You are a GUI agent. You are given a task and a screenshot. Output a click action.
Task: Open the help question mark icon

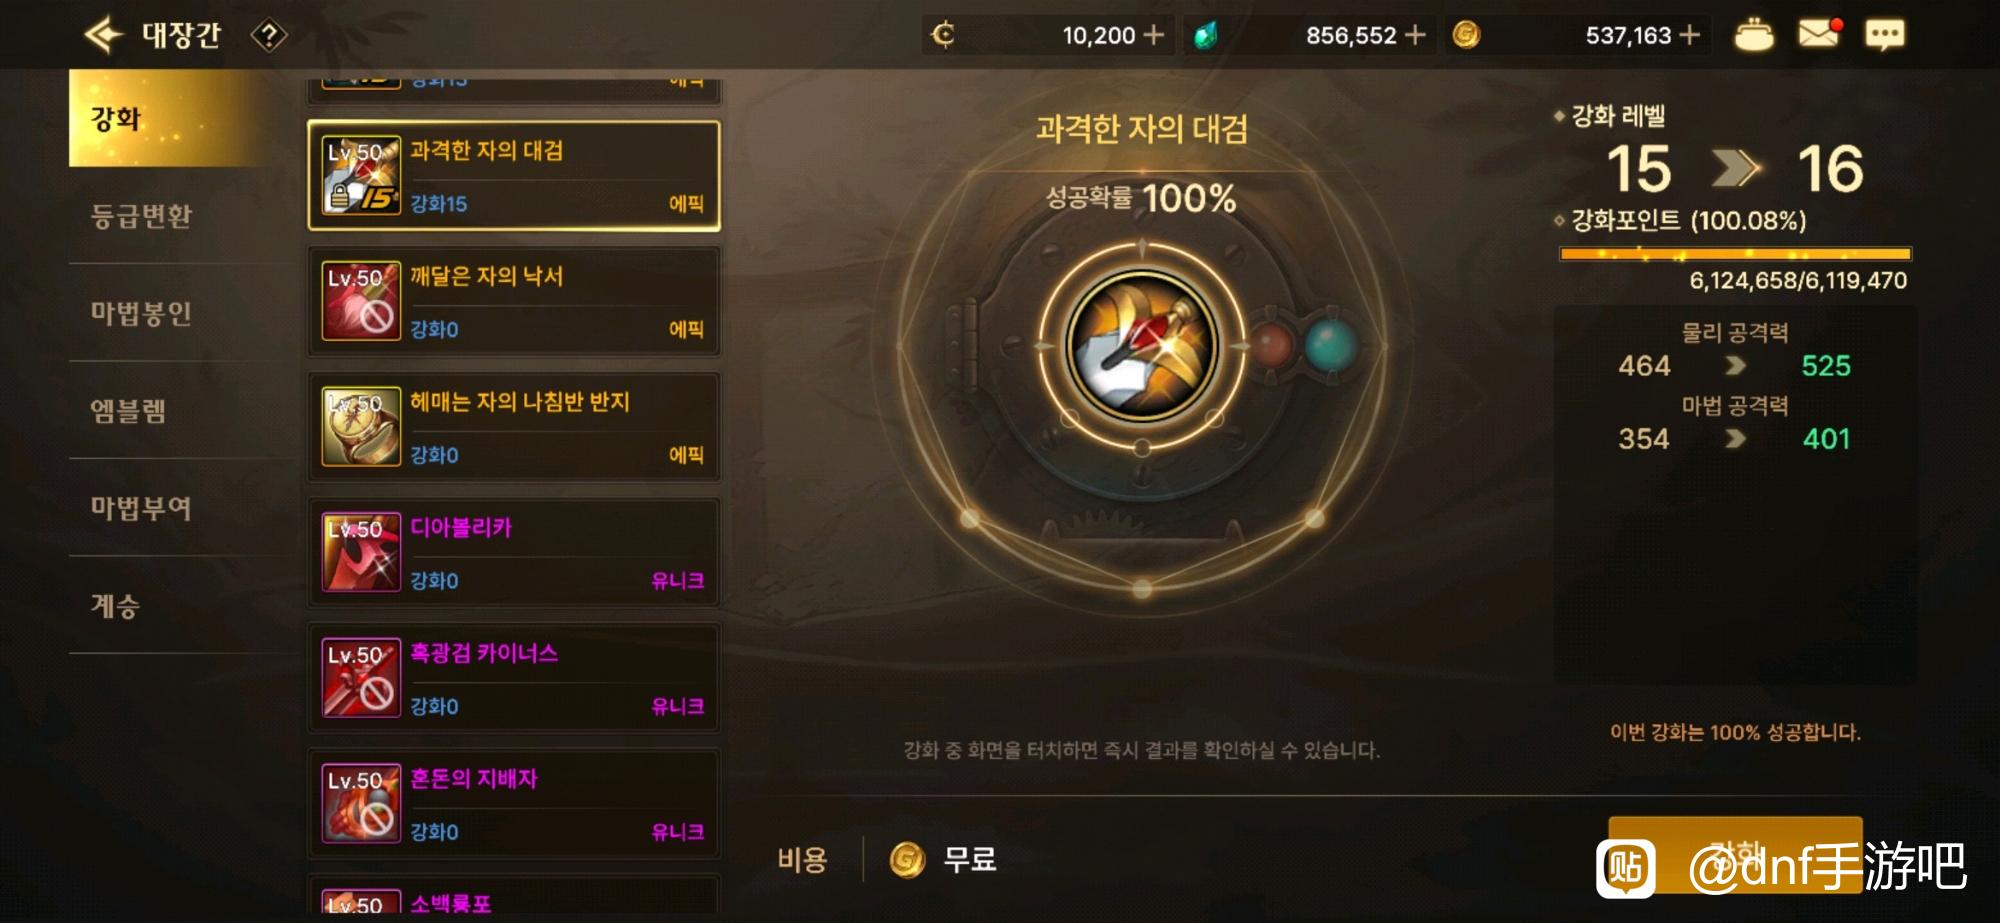tap(268, 36)
